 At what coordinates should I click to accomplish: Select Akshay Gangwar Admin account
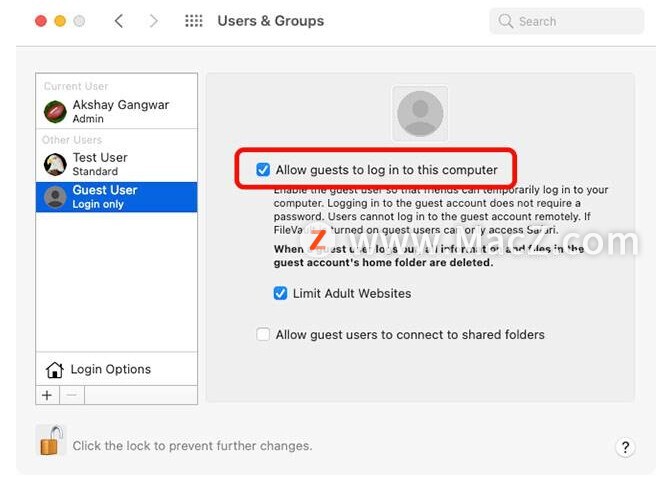tap(117, 111)
